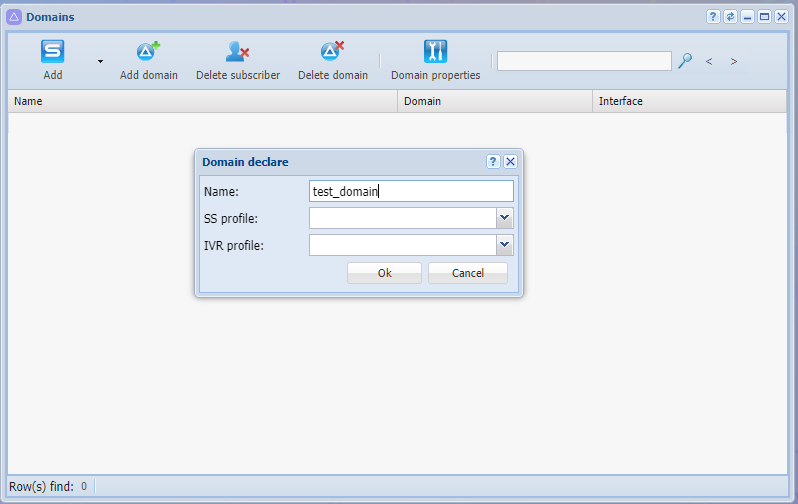Click the Add subscriber icon
Viewport: 798px width, 504px height.
point(52,51)
